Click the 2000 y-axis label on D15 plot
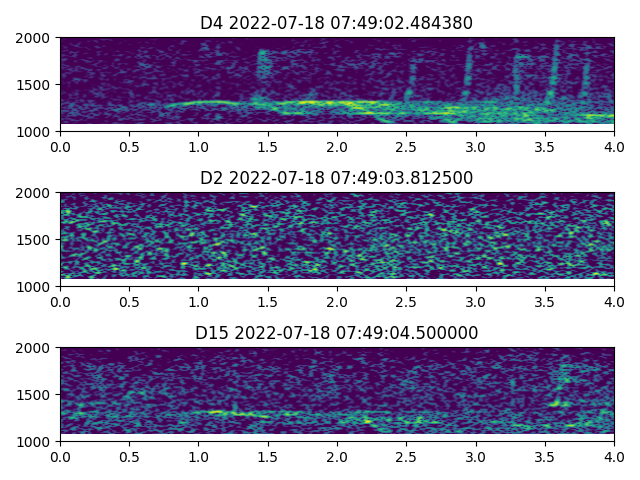 pyautogui.click(x=35, y=348)
